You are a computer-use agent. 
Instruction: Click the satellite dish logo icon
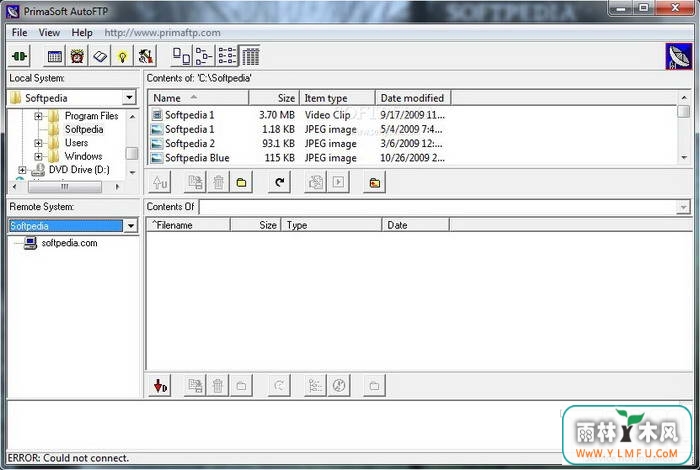(679, 57)
